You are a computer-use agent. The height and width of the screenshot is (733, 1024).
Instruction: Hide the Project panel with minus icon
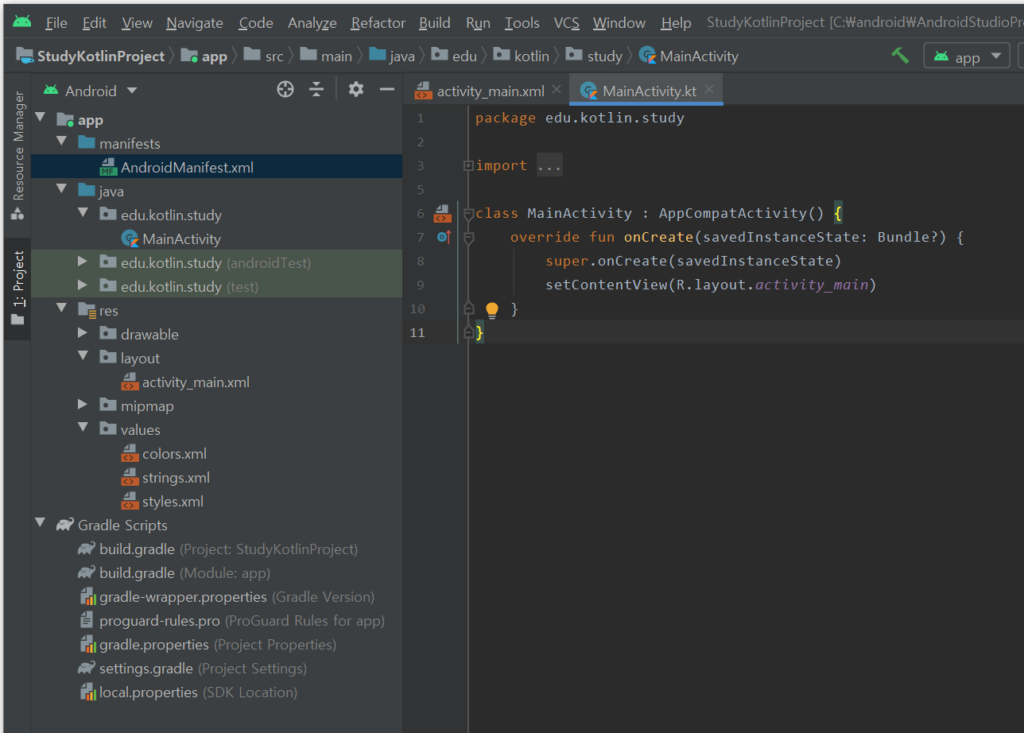pos(387,90)
